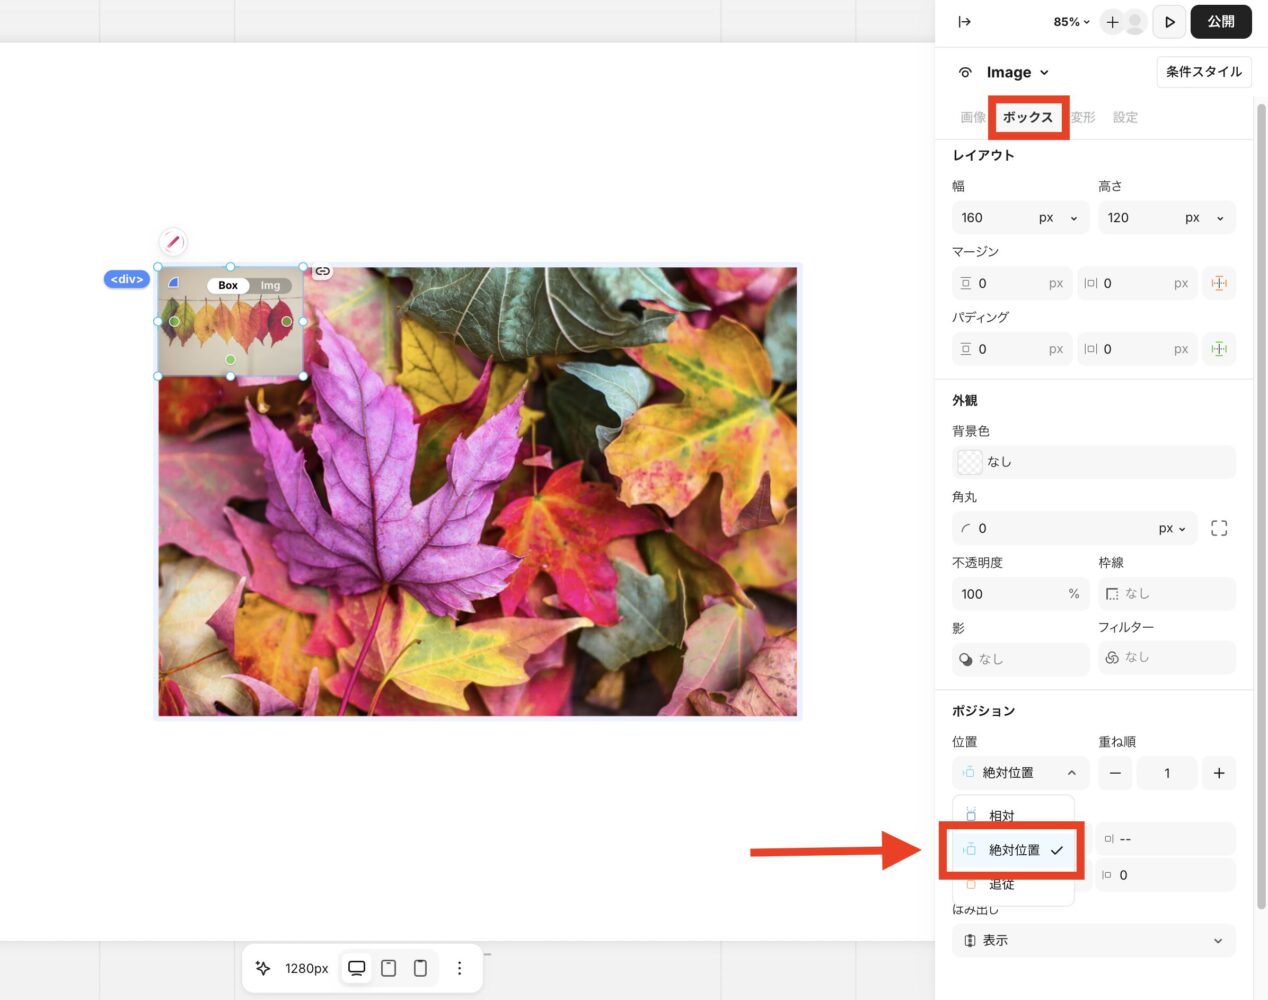This screenshot has height=1000, width=1268.
Task: Switch to mobile viewport preview
Action: pyautogui.click(x=420, y=968)
